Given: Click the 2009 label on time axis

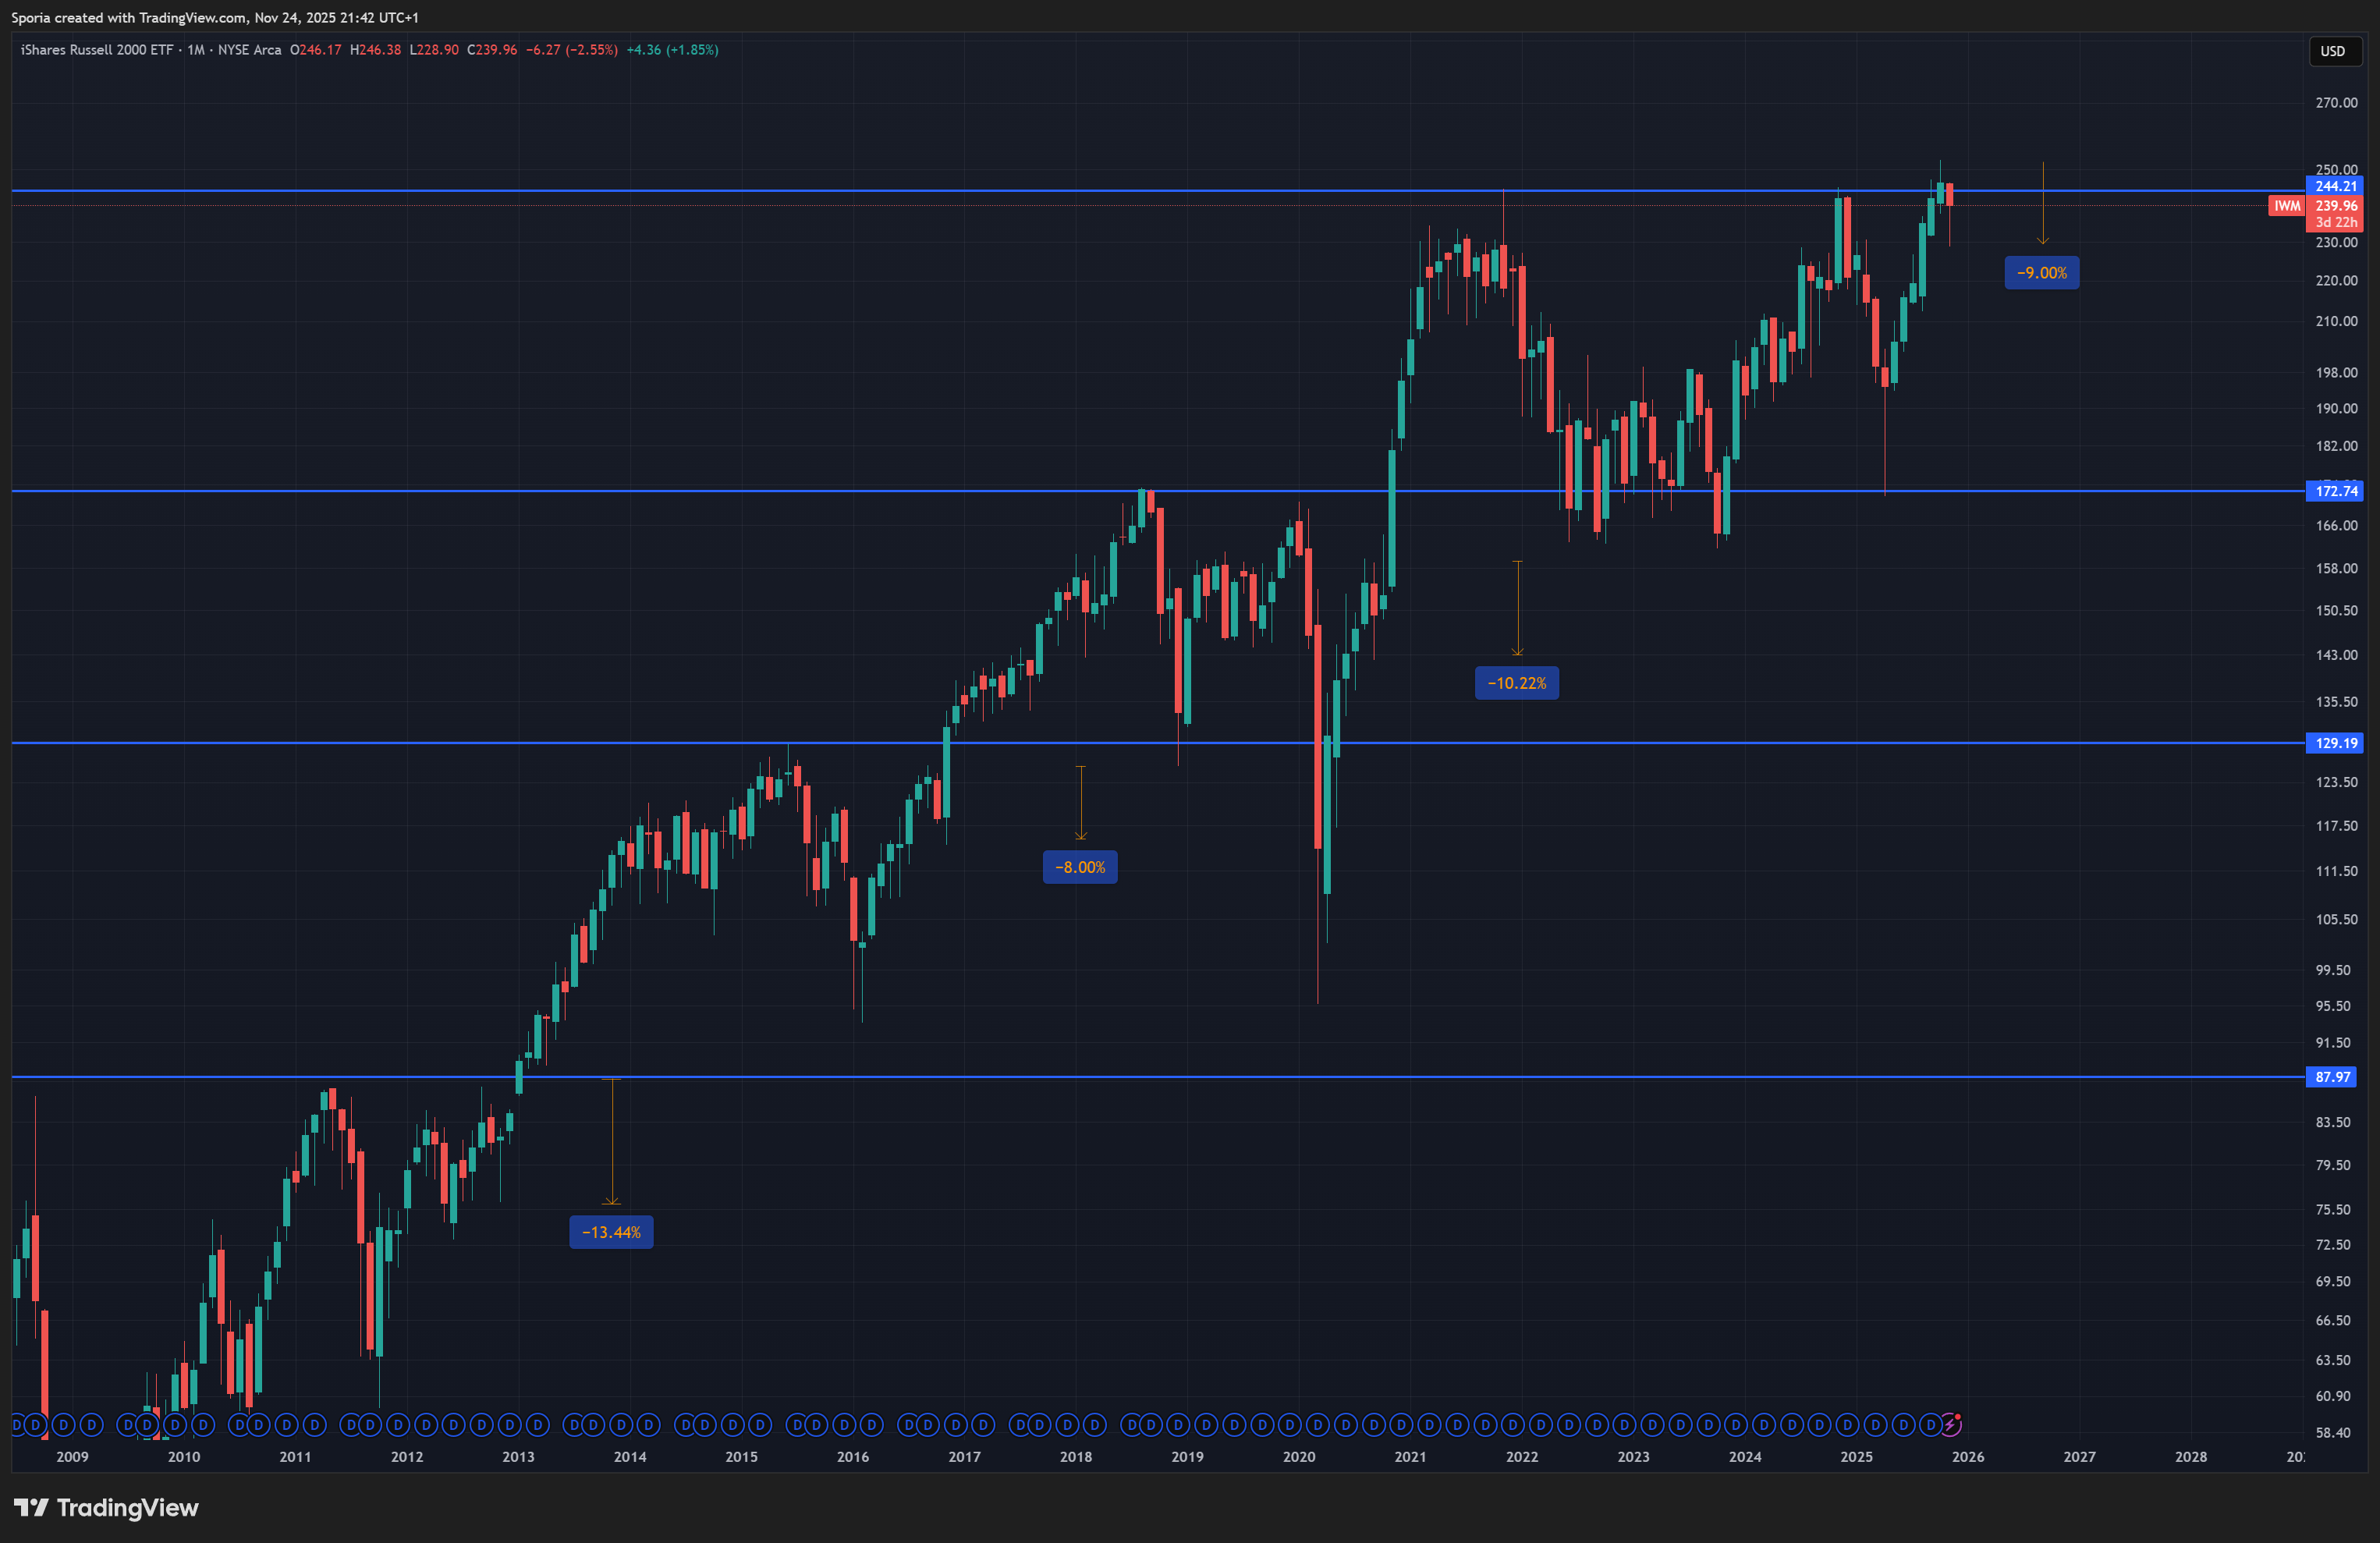Looking at the screenshot, I should point(72,1457).
